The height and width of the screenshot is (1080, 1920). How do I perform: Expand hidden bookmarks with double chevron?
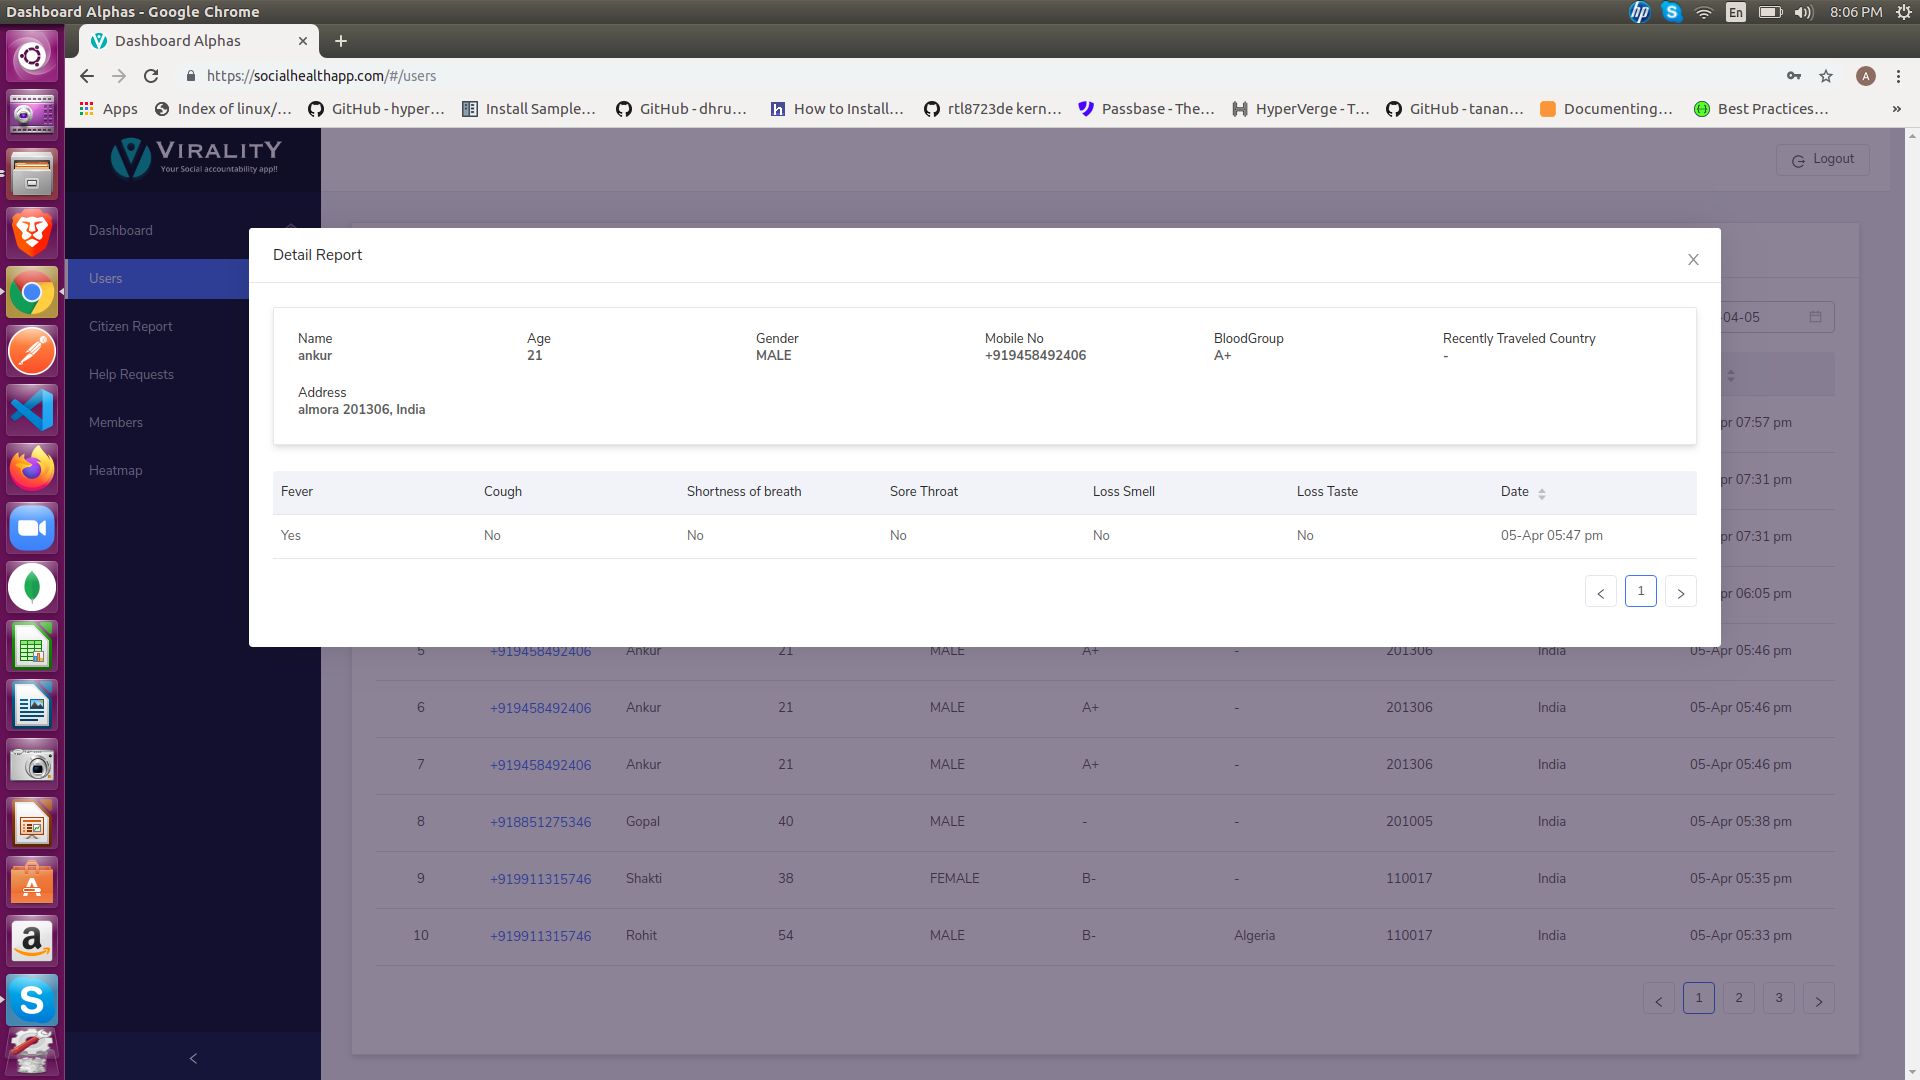click(x=1896, y=109)
